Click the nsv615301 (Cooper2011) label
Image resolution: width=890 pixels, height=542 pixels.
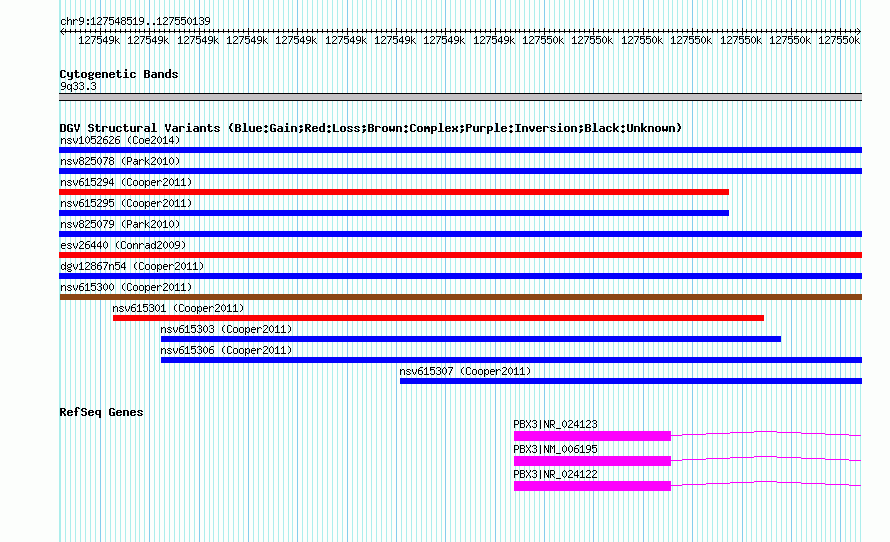point(178,308)
